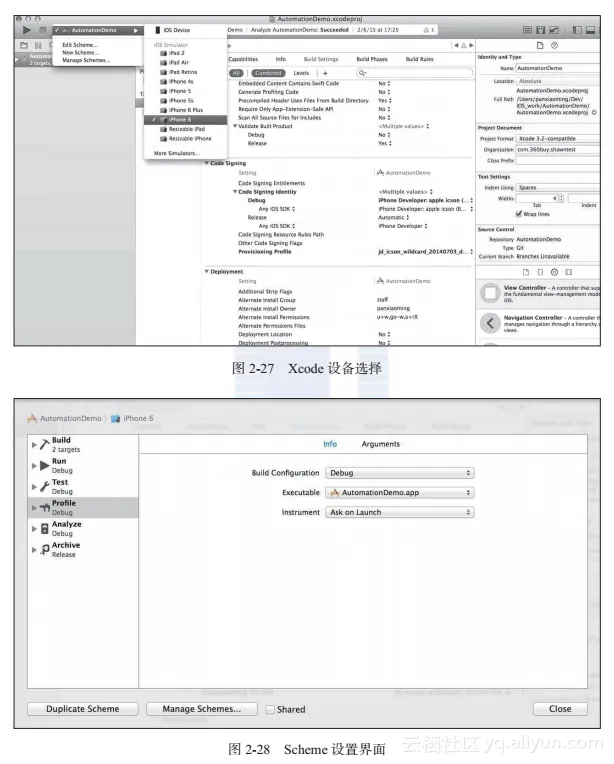Click the Close button in scheme sheet
614x764 pixels.
[x=560, y=709]
